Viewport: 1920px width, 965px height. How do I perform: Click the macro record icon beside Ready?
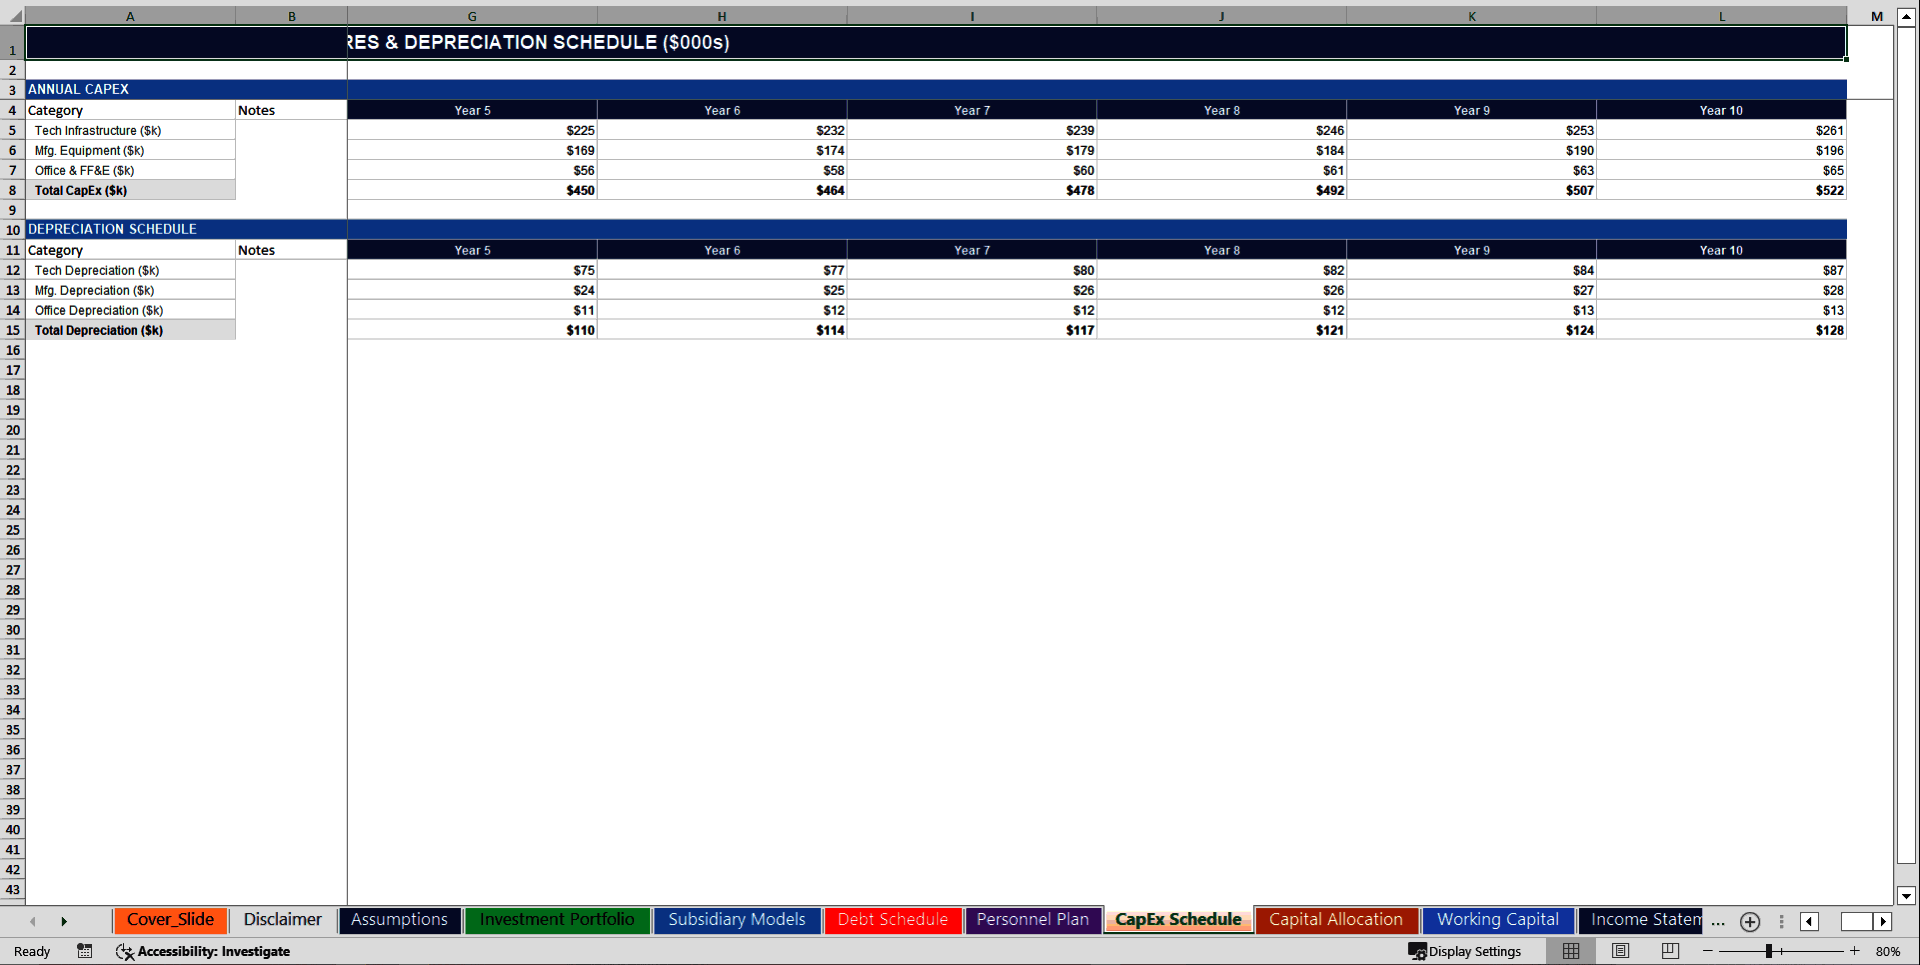click(x=85, y=951)
